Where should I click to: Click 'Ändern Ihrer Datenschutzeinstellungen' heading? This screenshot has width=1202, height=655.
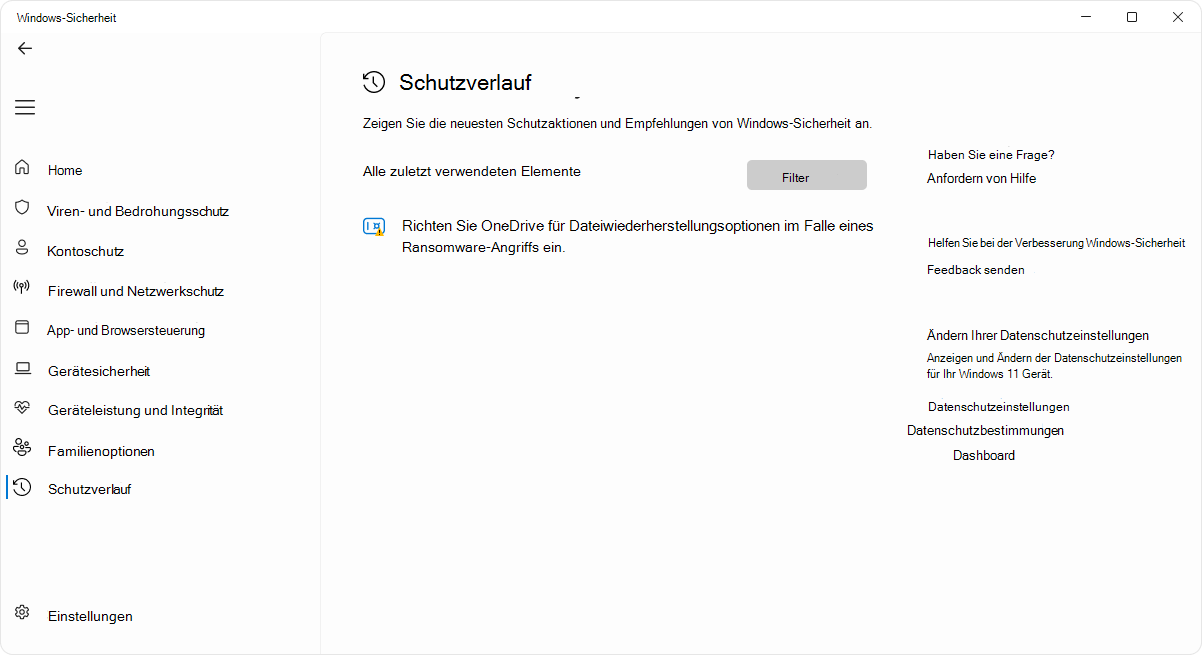click(x=1038, y=335)
